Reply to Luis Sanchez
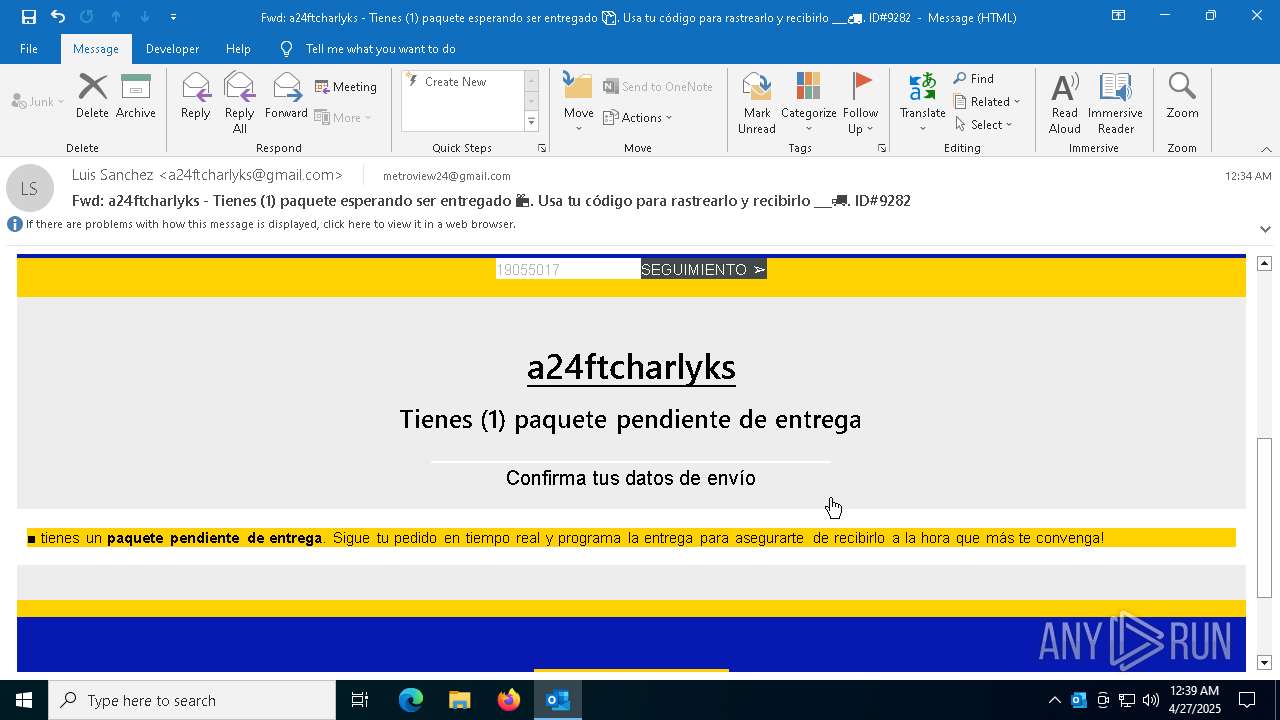The image size is (1280, 720). click(195, 97)
